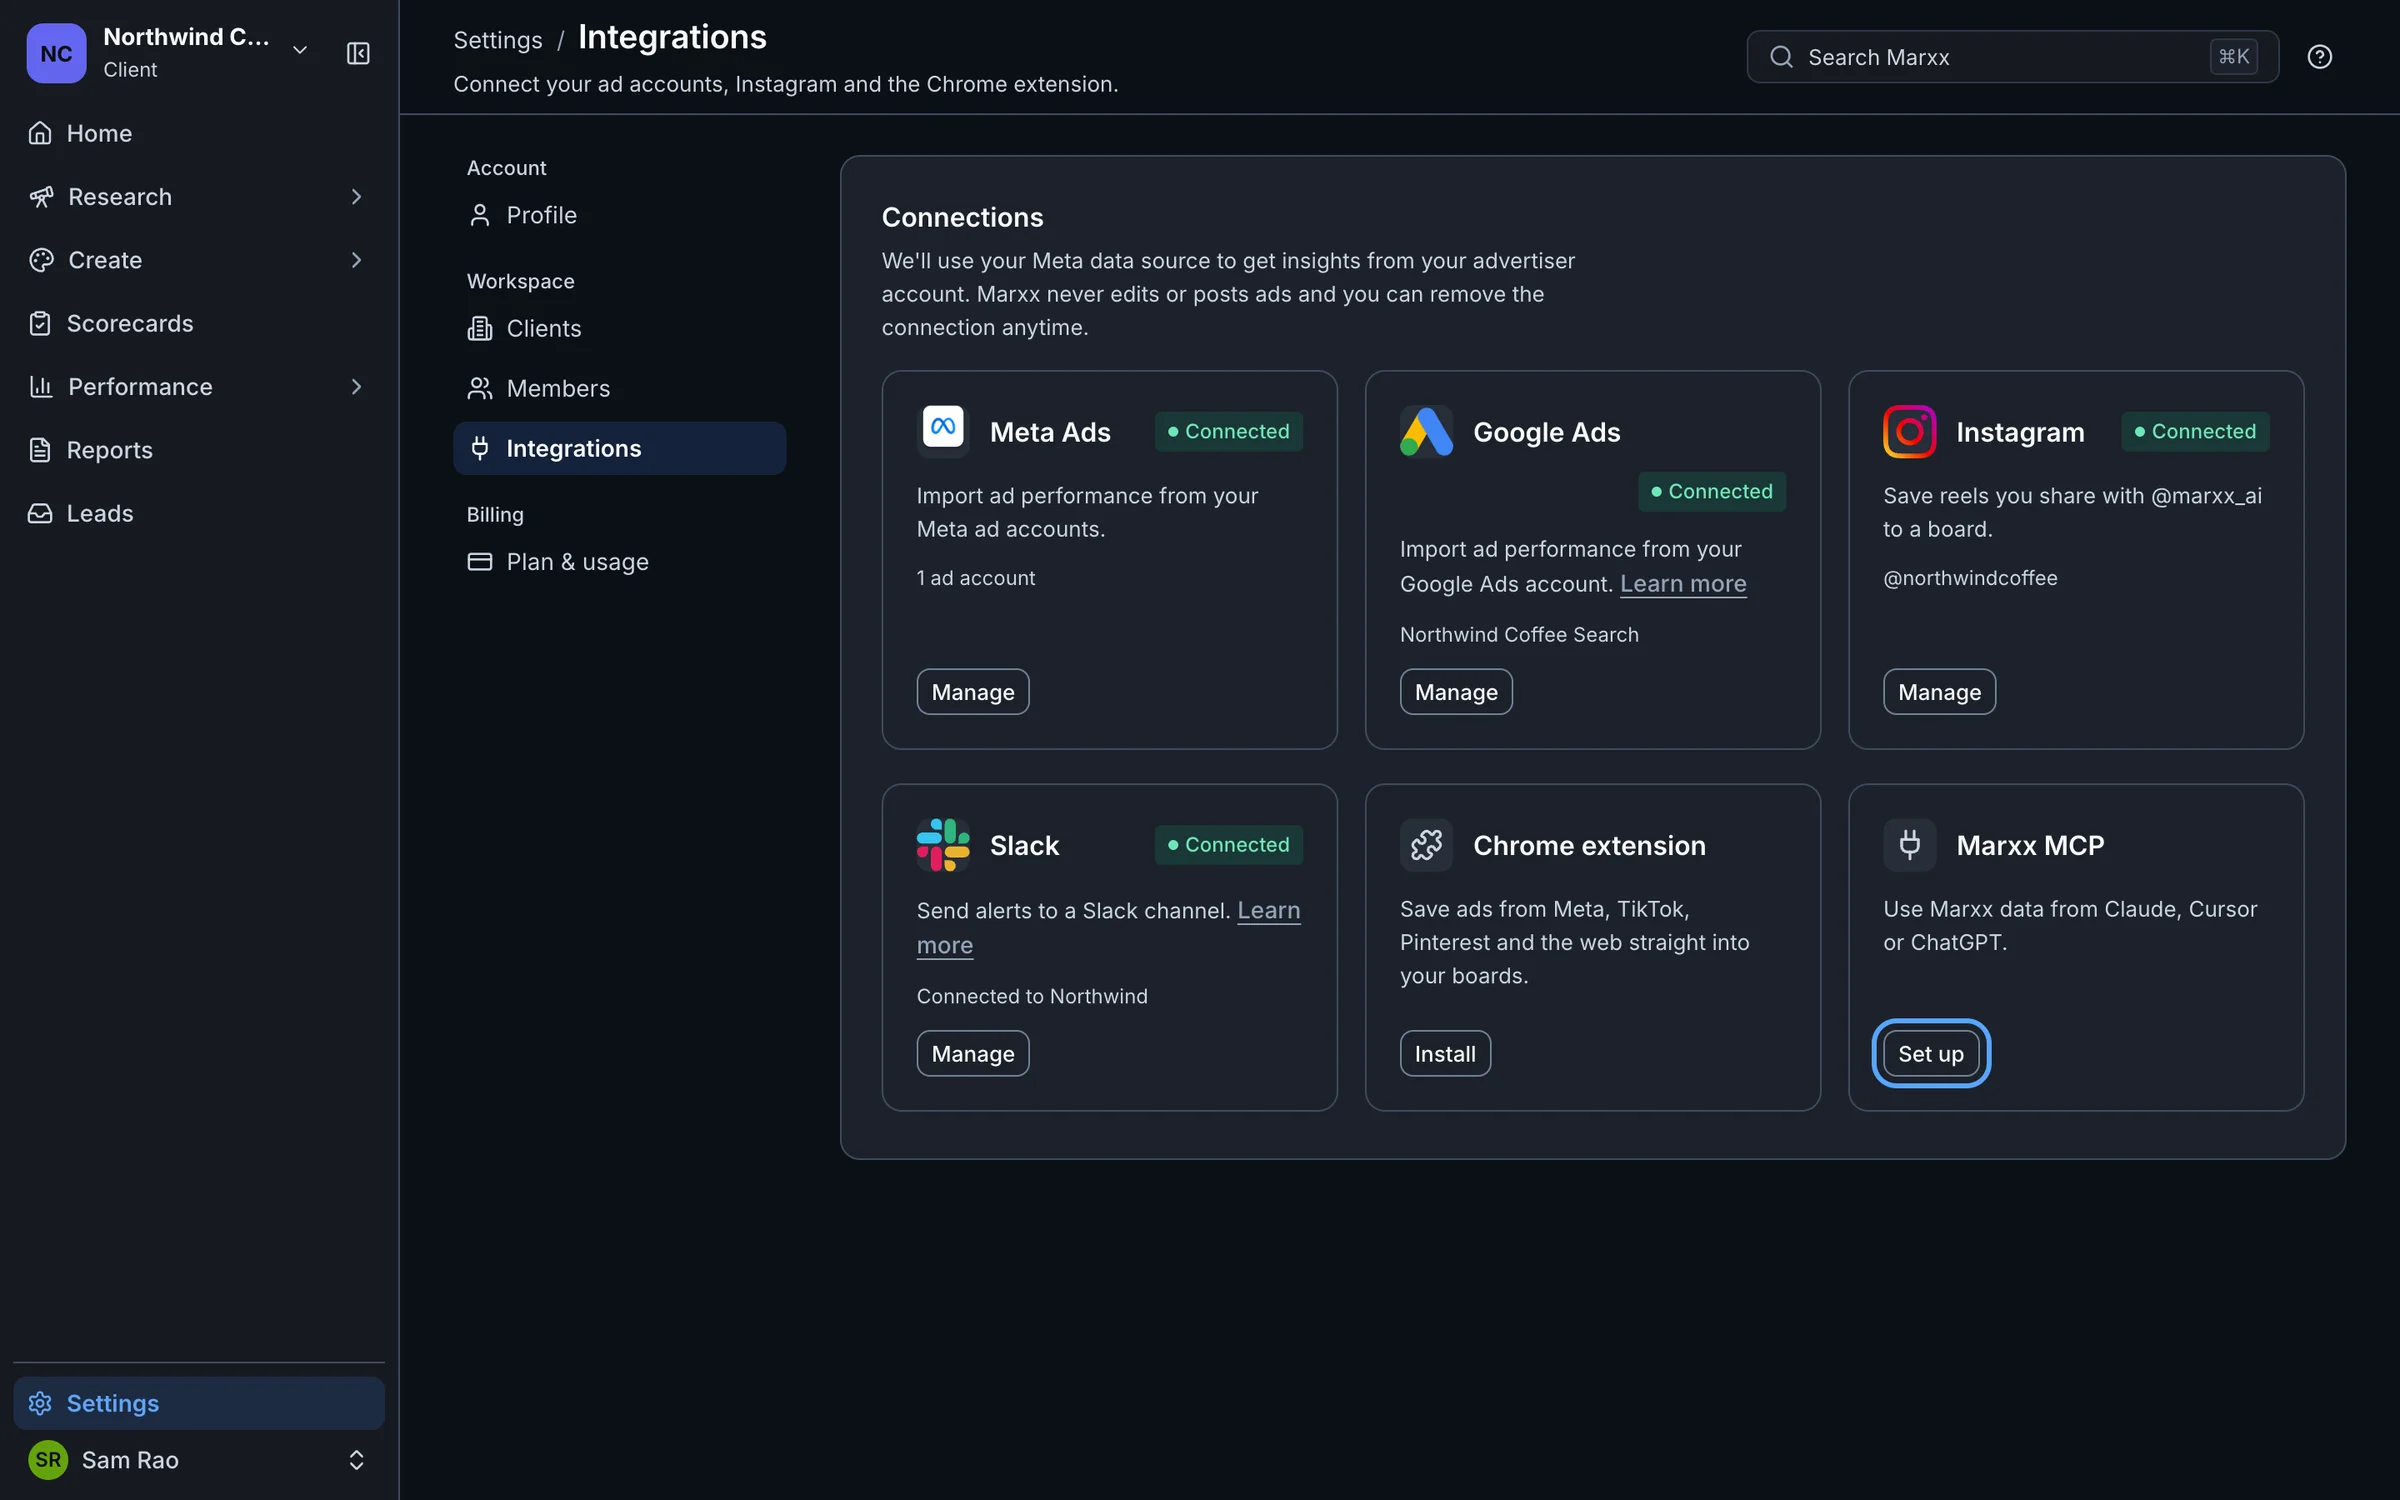Expand the Create menu chevron

click(x=356, y=260)
